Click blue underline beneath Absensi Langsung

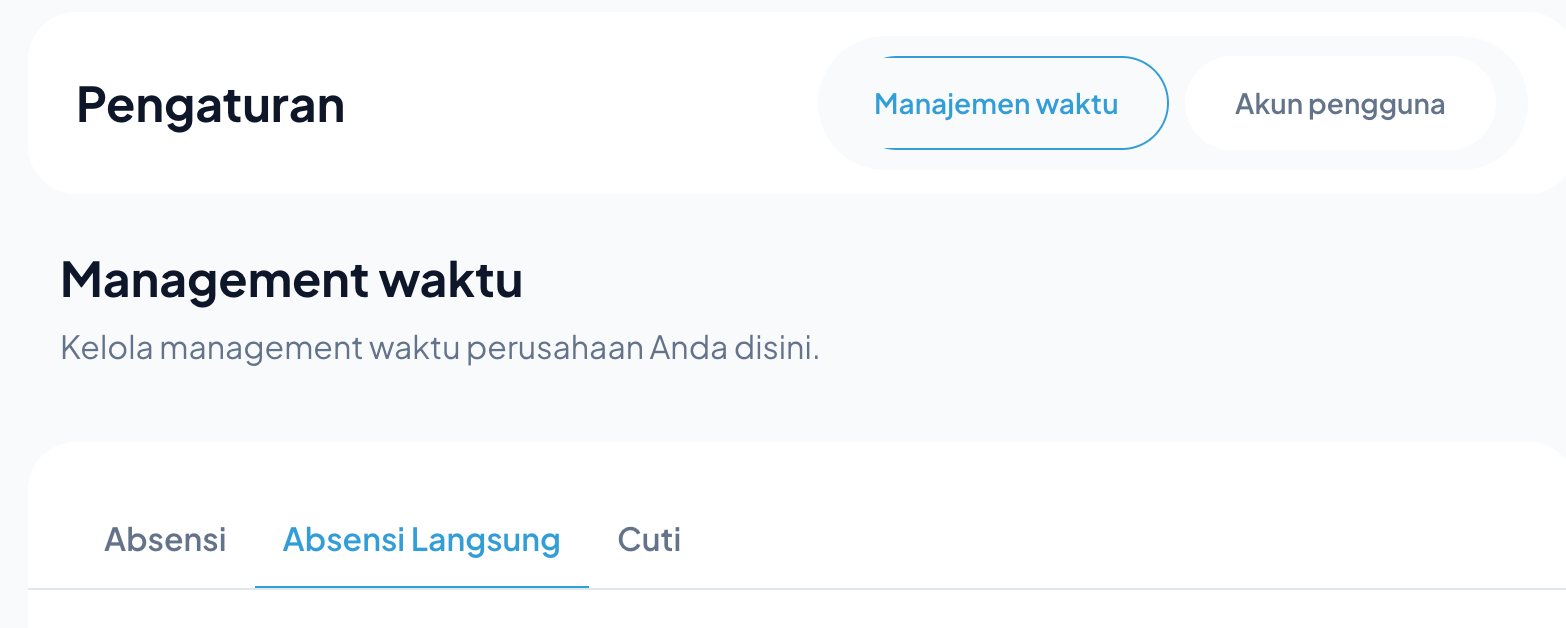click(x=421, y=586)
